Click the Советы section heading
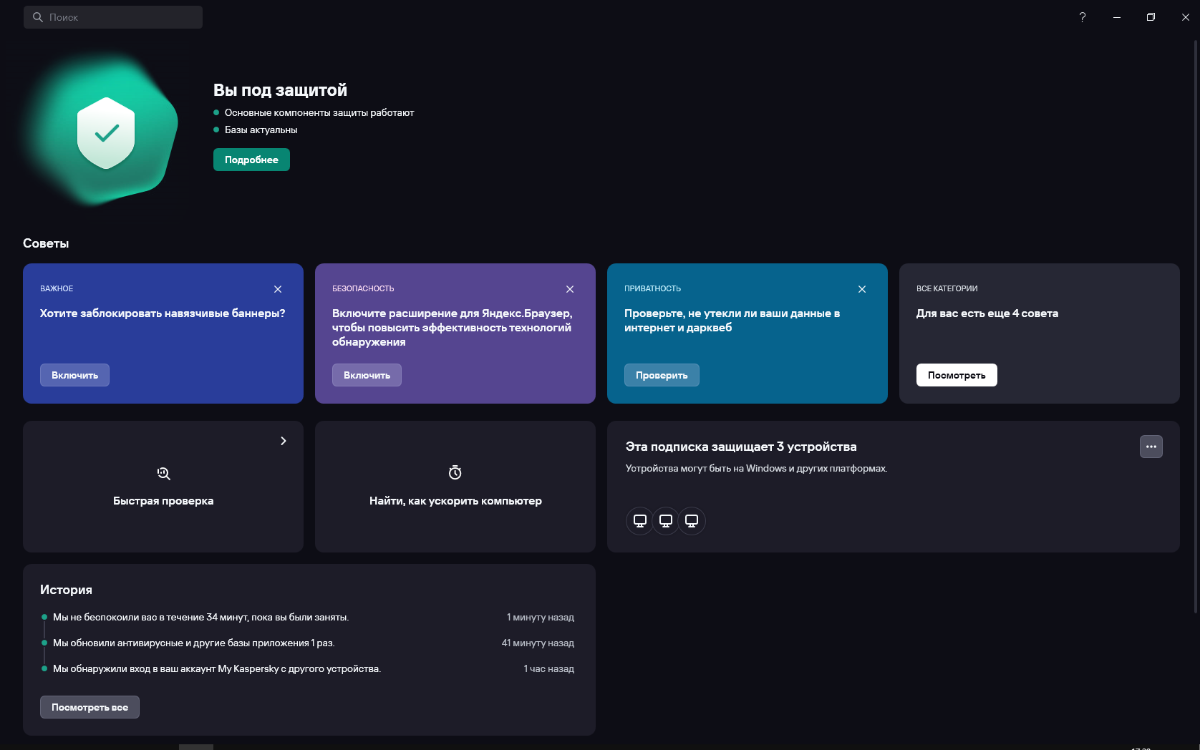The width and height of the screenshot is (1200, 750). point(46,243)
